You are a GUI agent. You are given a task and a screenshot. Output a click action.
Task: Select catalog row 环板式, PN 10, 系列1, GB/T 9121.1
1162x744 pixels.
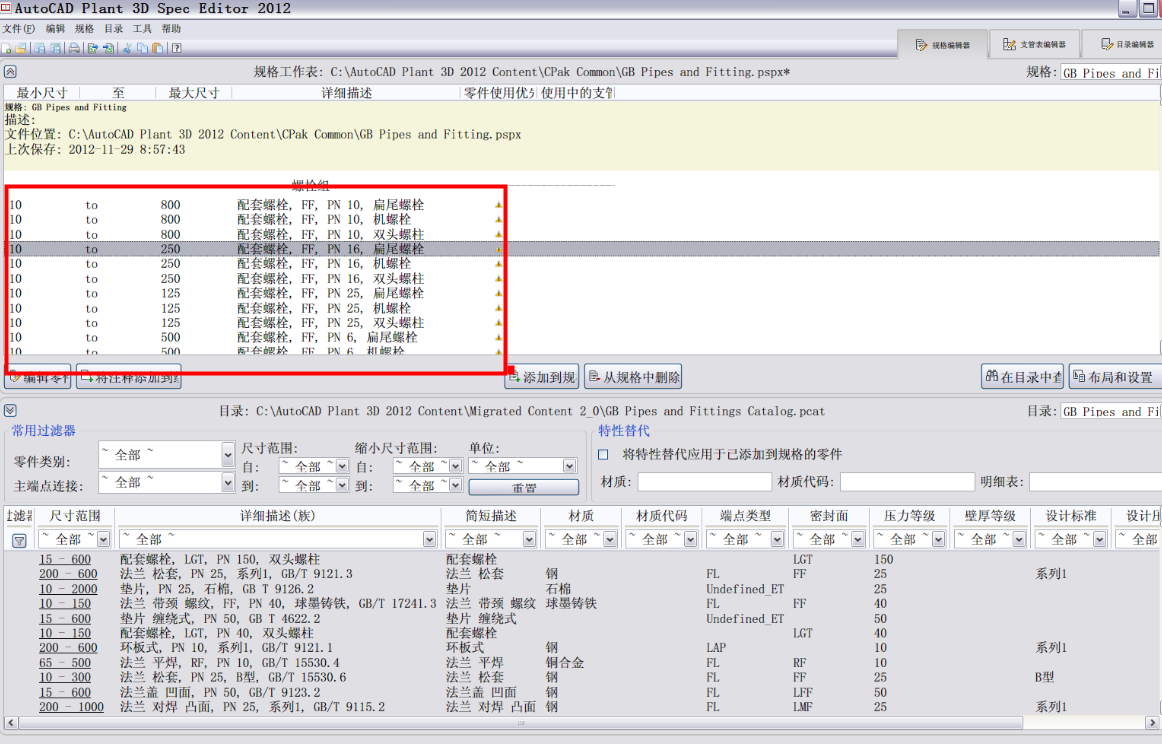click(x=581, y=648)
